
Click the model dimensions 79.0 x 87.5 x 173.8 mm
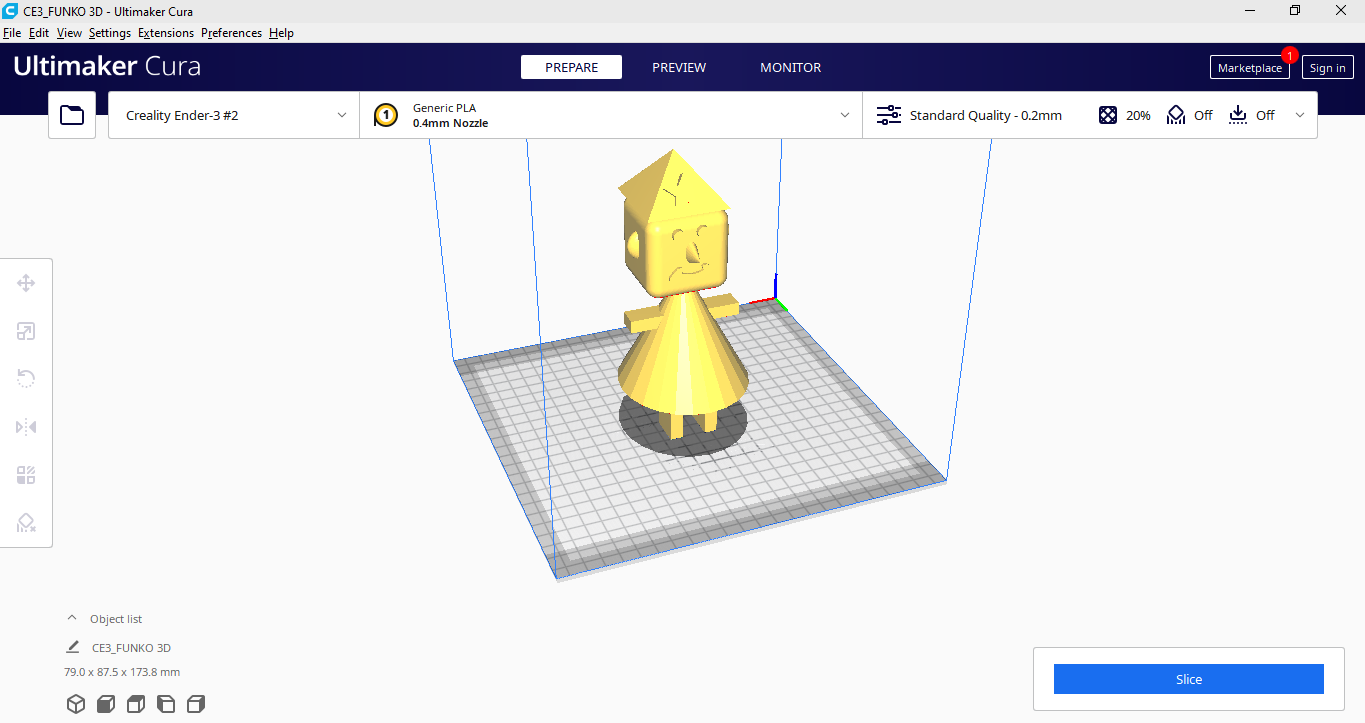click(x=122, y=672)
